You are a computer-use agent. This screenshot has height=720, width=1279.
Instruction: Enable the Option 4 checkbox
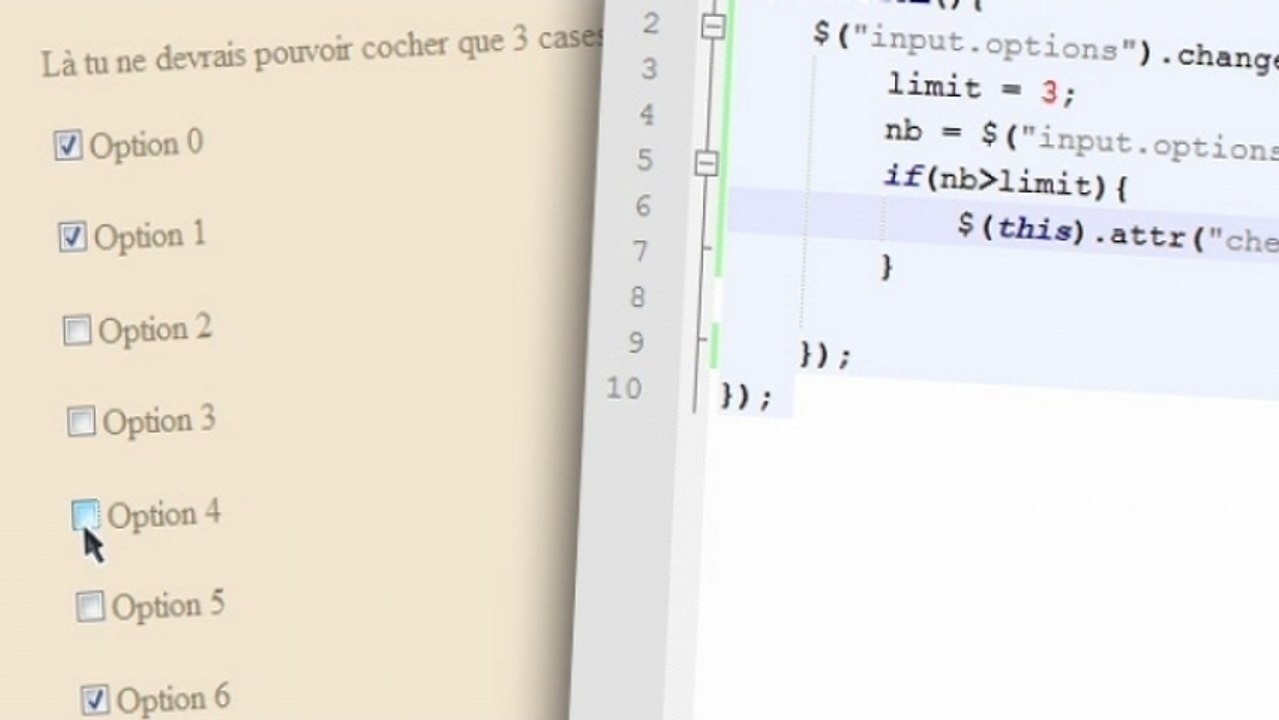(86, 515)
